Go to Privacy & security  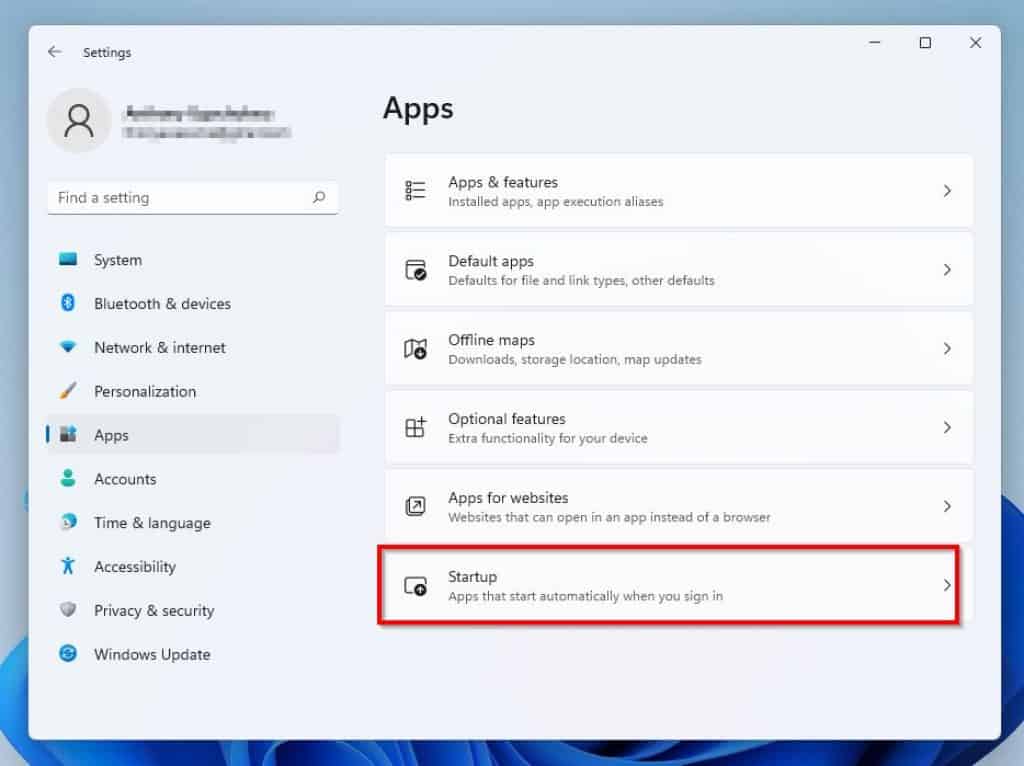click(x=193, y=610)
